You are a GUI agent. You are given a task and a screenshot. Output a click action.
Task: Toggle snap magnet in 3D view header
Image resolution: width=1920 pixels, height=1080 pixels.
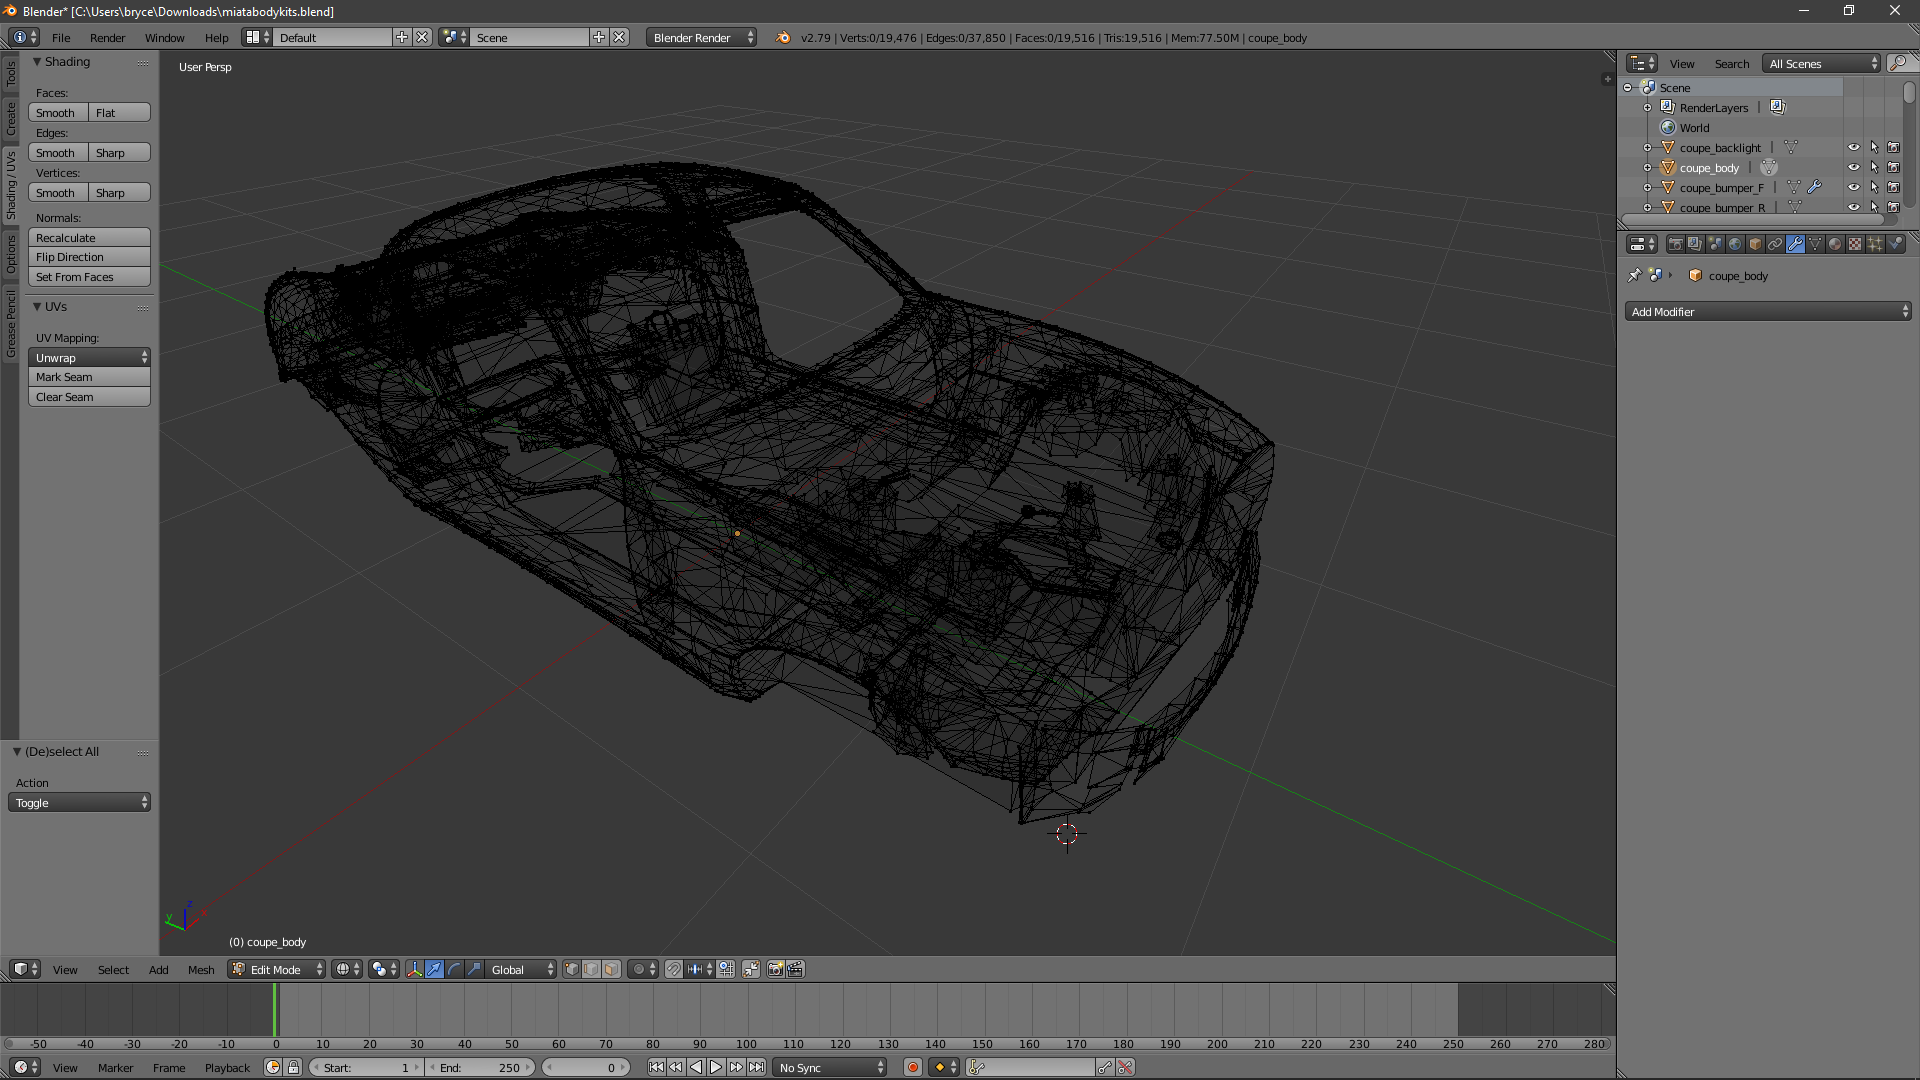pos(674,969)
